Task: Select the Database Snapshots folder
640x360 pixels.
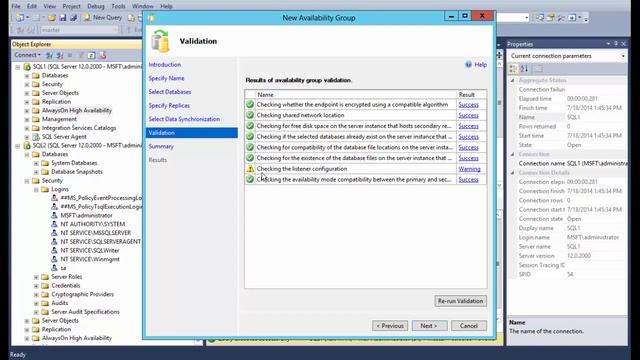Action: [77, 172]
